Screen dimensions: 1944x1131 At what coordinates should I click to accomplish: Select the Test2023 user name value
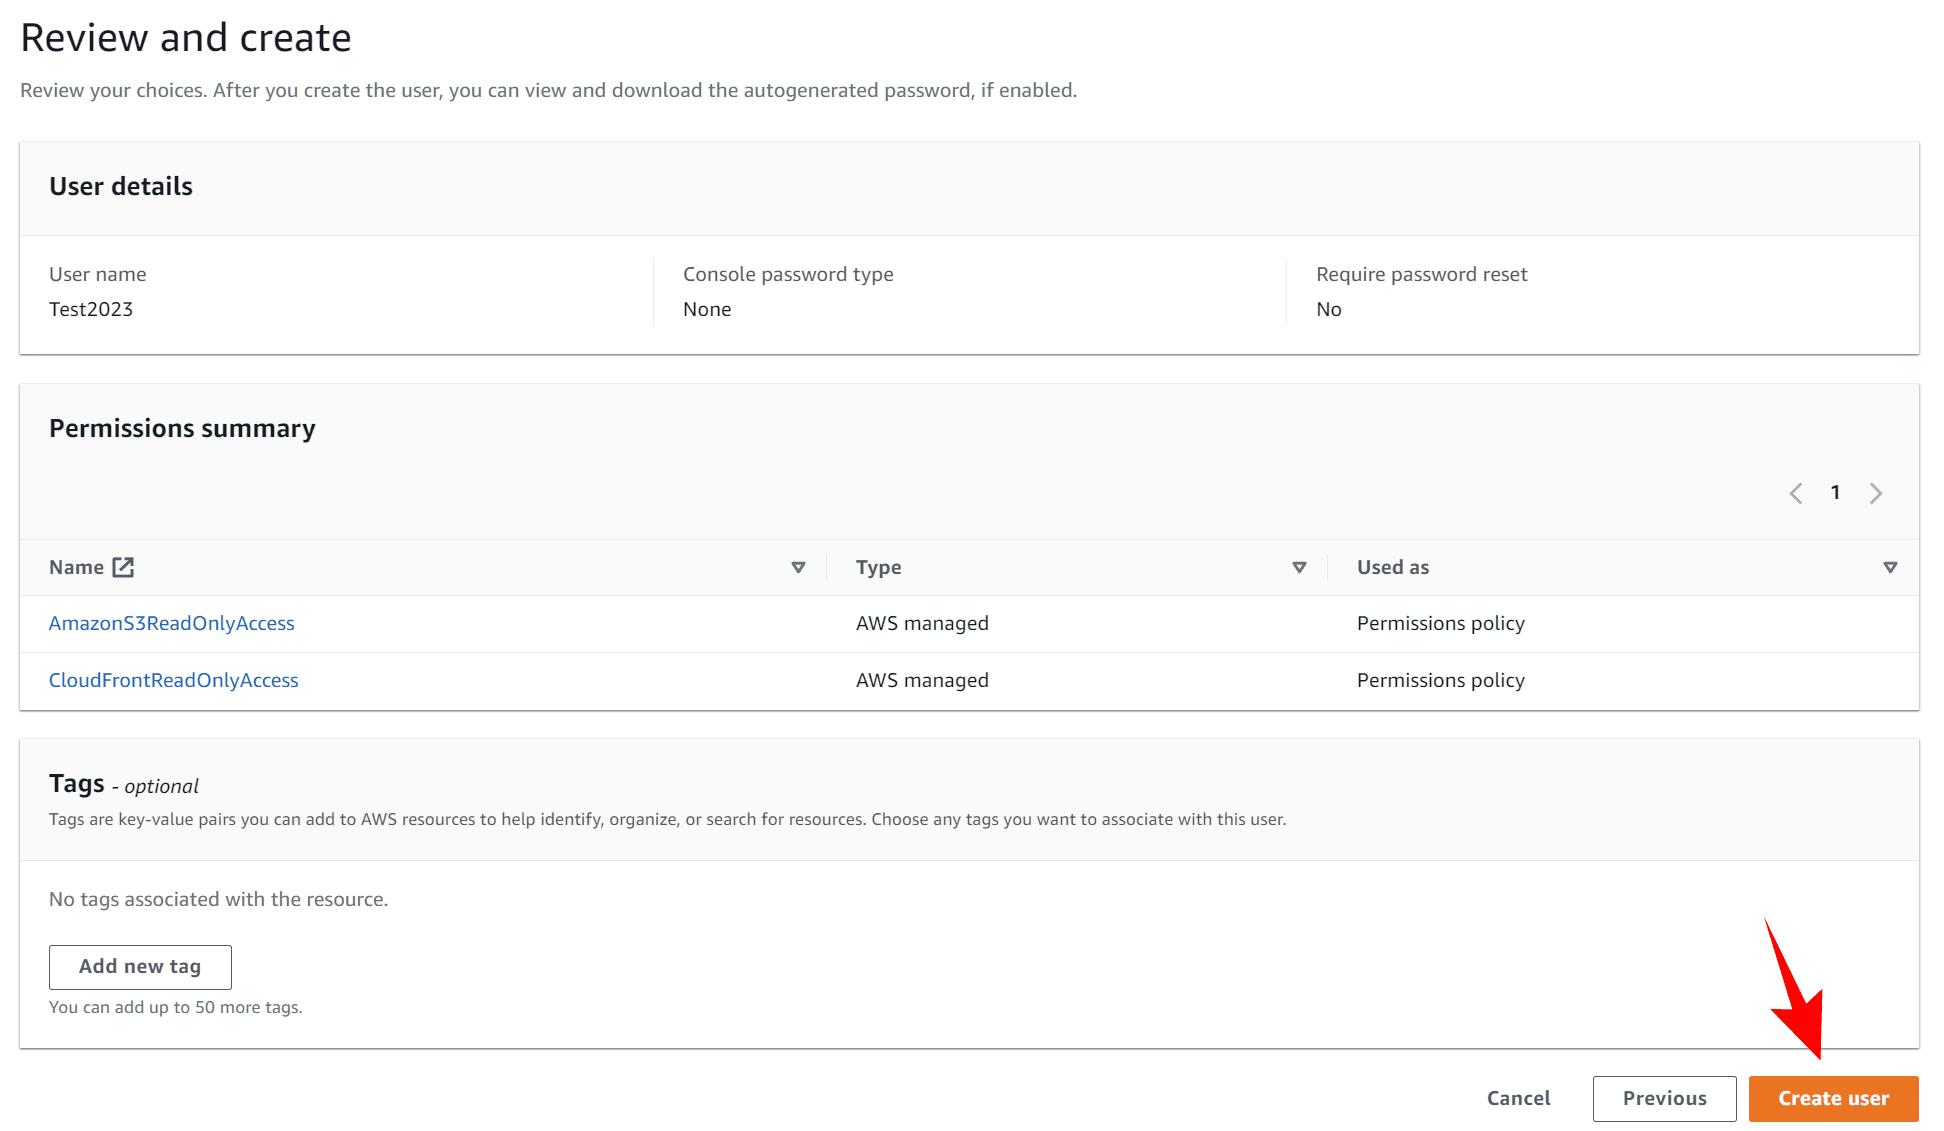click(91, 309)
